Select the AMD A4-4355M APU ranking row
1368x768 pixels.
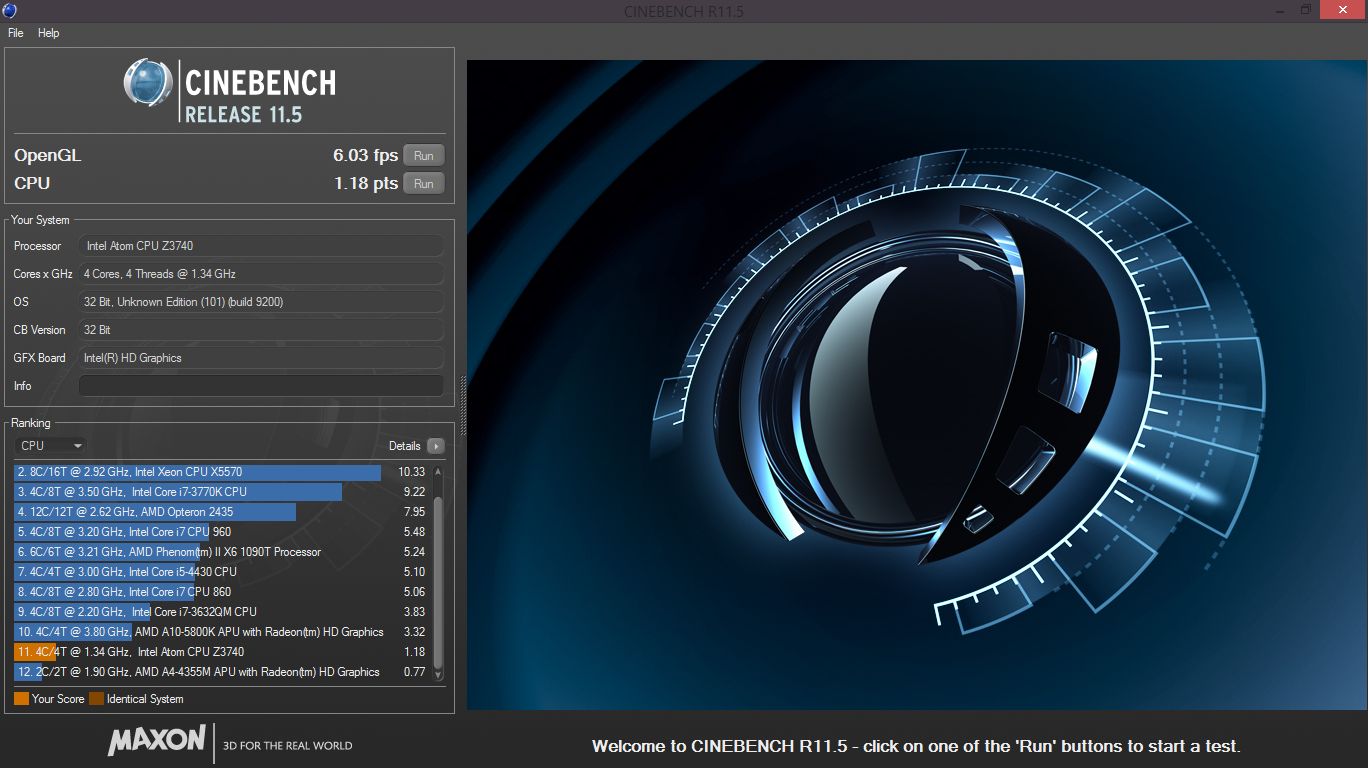click(x=221, y=672)
